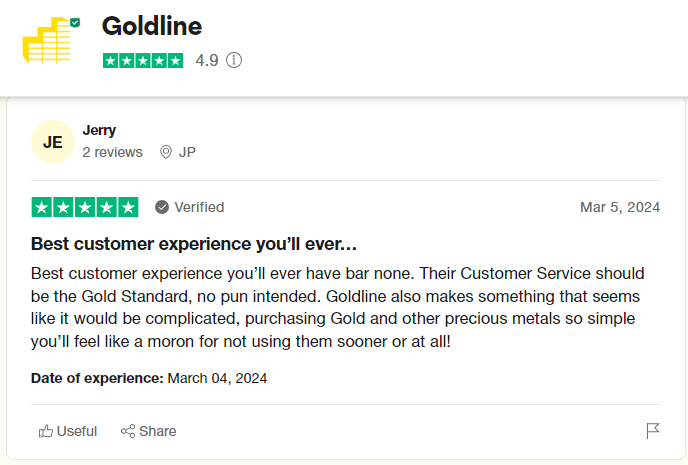
Task: Open reviewer Jerry's profile name
Action: coord(99,130)
